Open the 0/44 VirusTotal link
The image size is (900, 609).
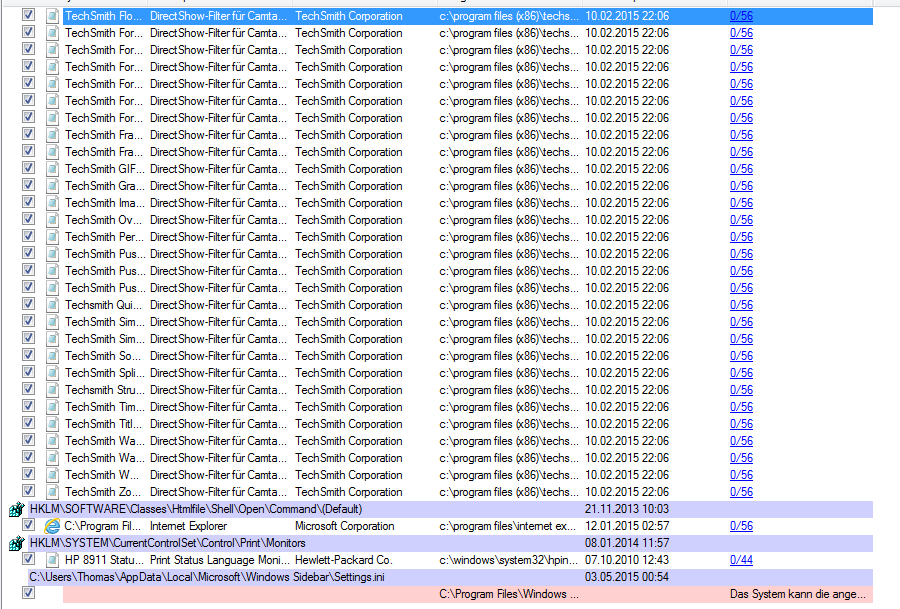coord(741,560)
